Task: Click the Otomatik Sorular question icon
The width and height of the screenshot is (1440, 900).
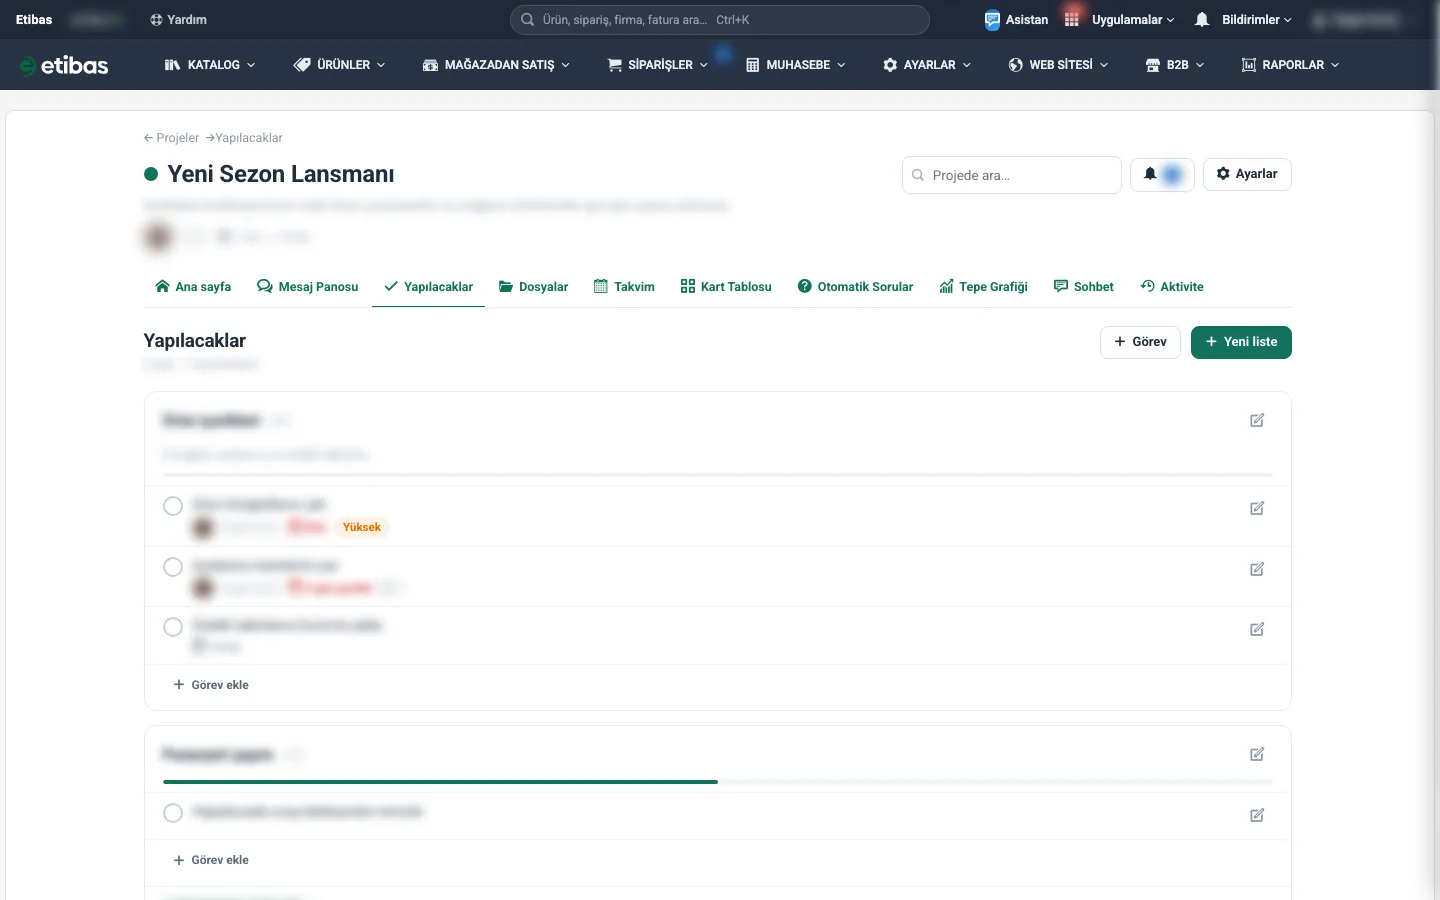Action: click(804, 287)
